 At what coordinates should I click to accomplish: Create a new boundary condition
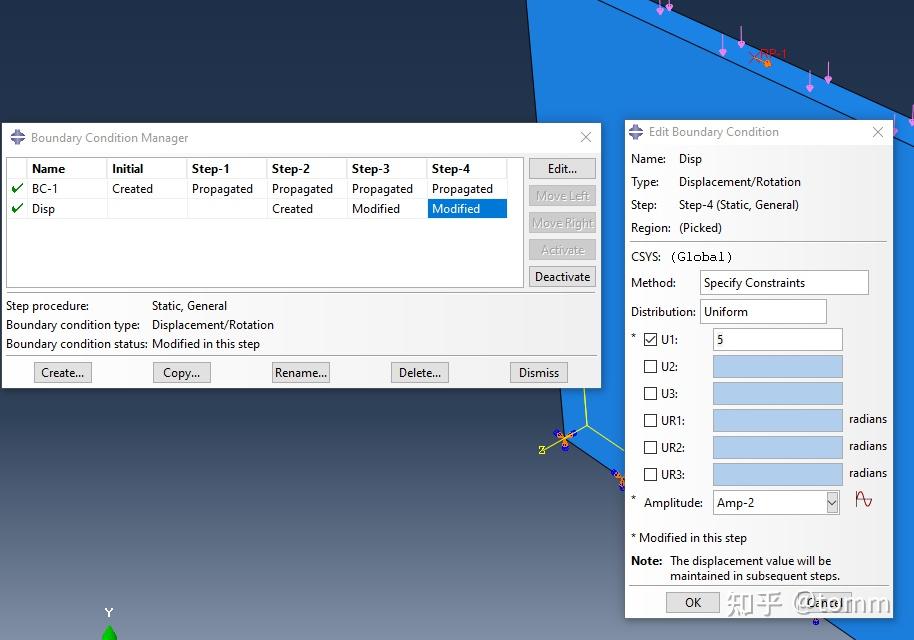click(x=62, y=372)
